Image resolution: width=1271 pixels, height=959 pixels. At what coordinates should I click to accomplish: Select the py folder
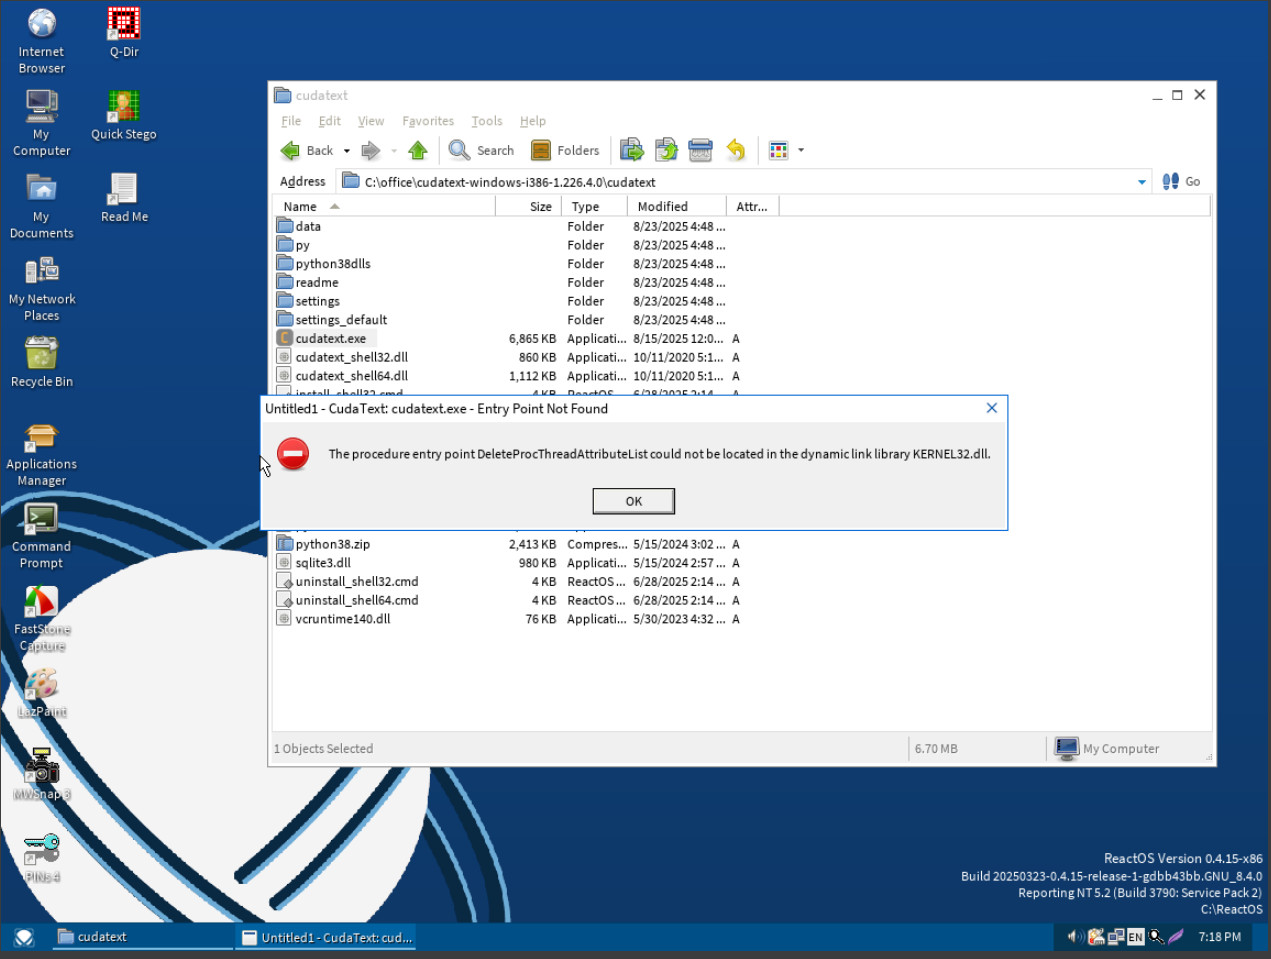[293, 245]
